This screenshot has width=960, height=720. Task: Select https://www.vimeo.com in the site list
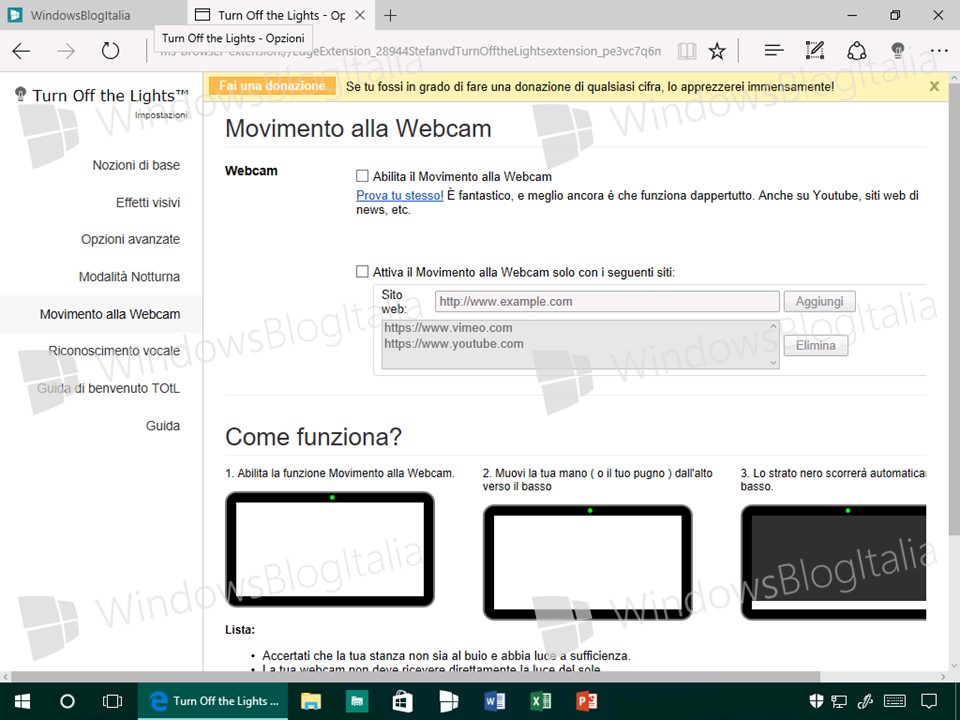(448, 328)
